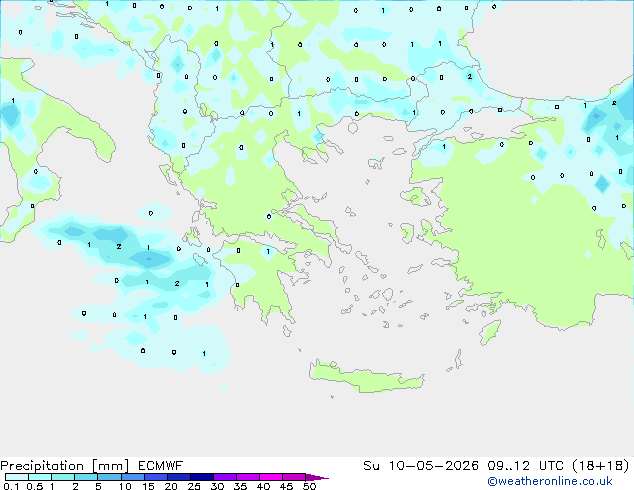
Task: Click the "40" legend scale label
Action: click(x=263, y=486)
